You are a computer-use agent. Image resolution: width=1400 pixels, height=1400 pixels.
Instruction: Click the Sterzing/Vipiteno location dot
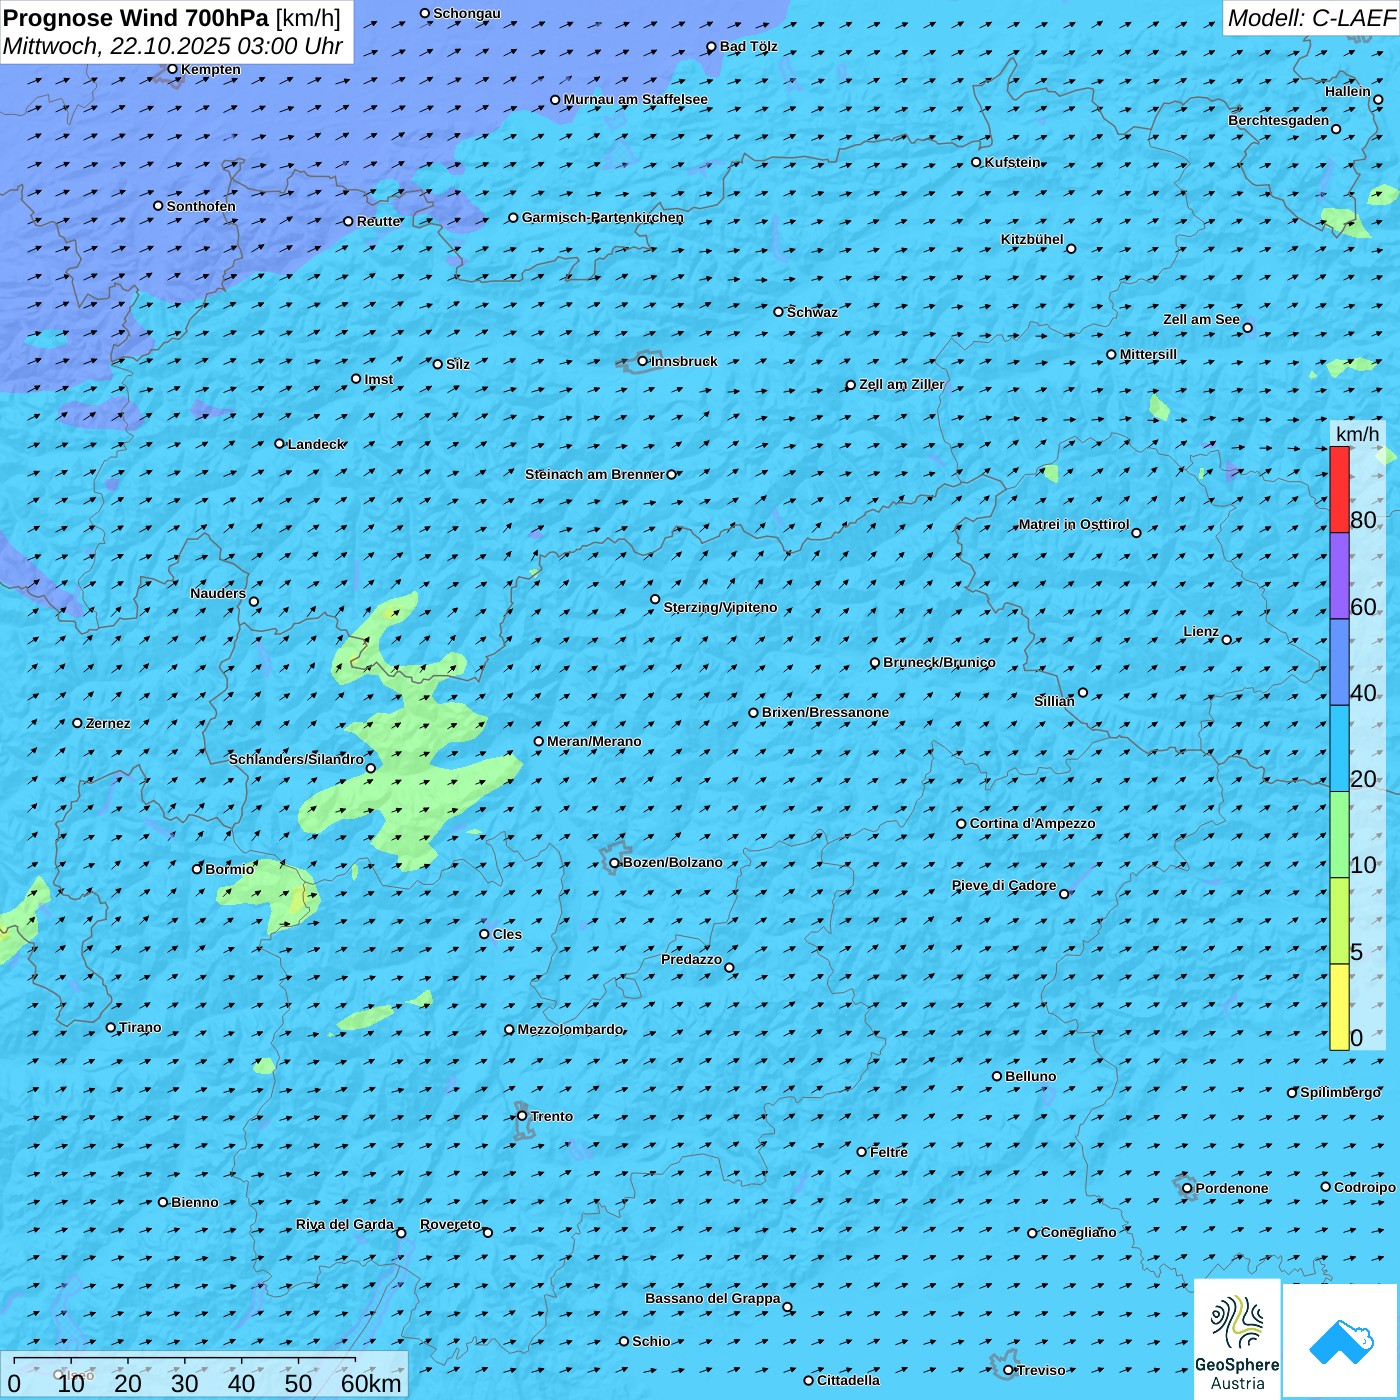[x=655, y=600]
